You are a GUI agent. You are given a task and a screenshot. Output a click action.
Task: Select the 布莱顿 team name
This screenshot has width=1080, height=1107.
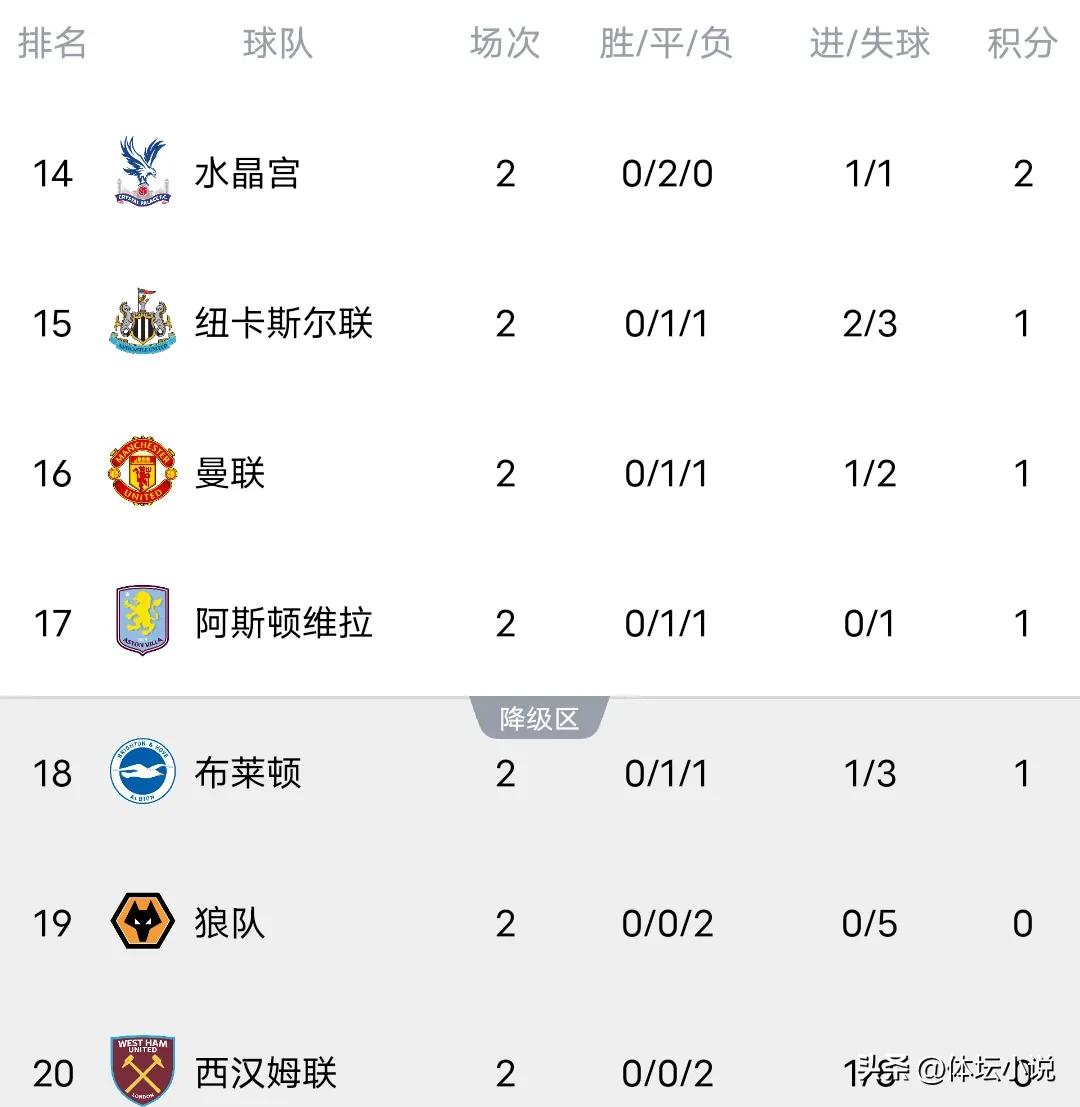[247, 772]
